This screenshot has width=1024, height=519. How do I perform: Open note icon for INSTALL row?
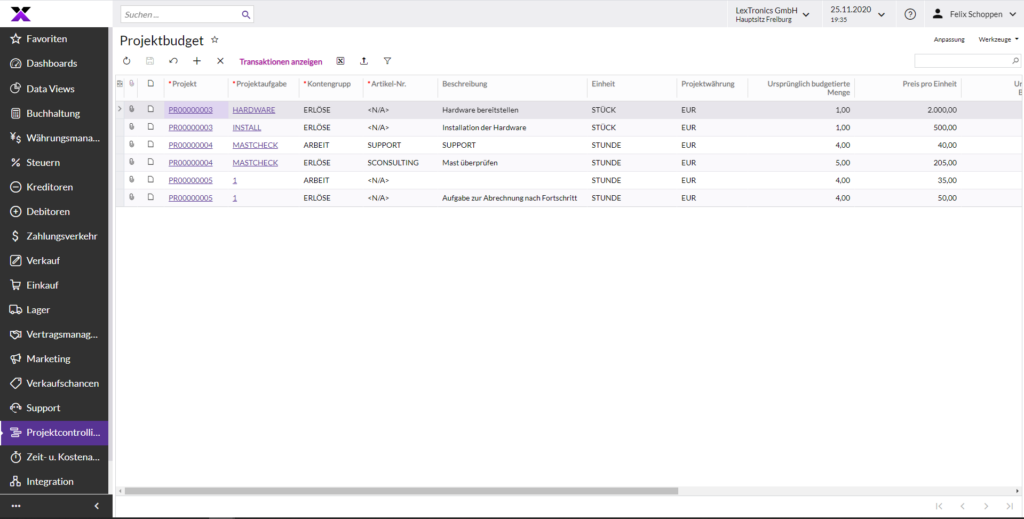click(151, 127)
